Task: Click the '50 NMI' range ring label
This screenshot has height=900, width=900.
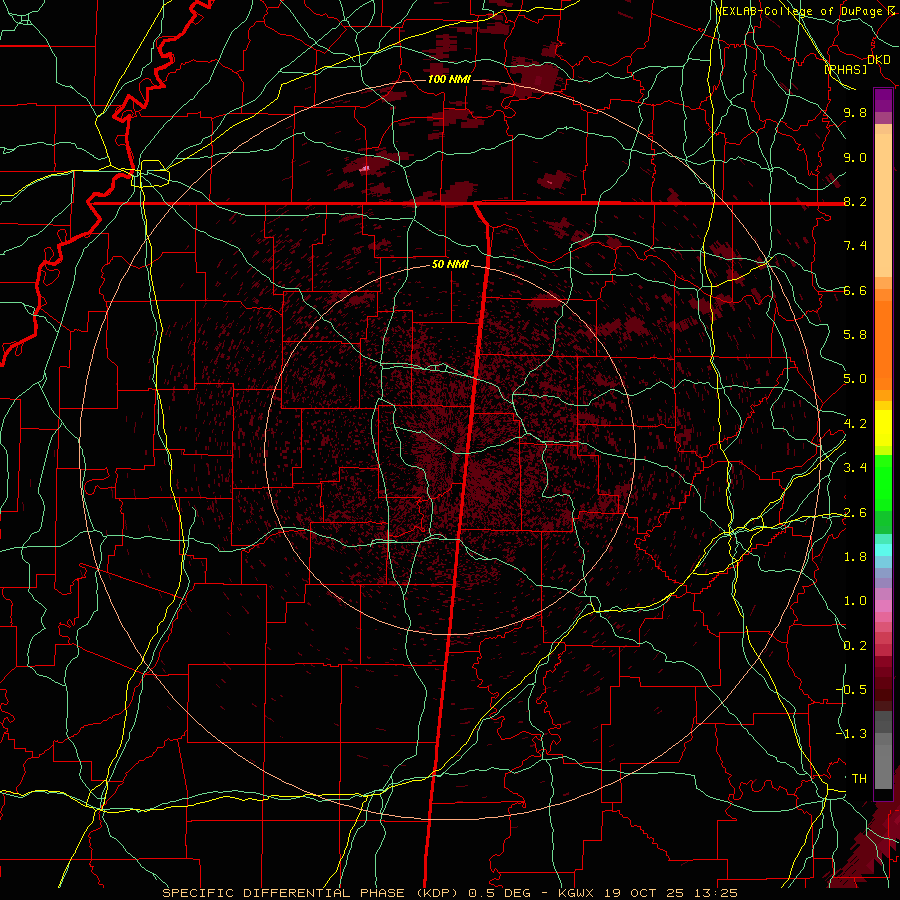Action: (x=450, y=265)
